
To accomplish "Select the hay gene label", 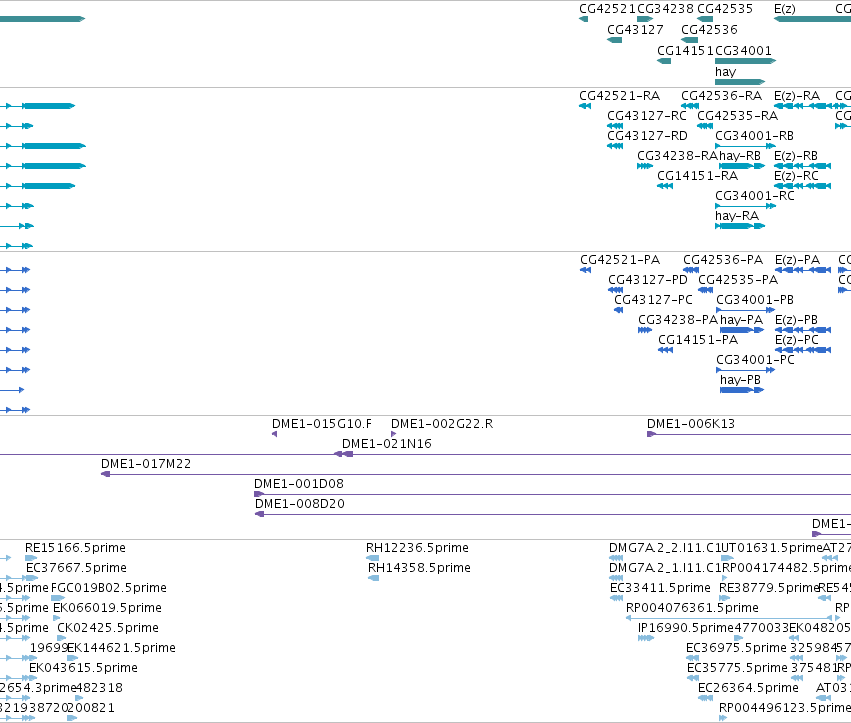I will coord(726,72).
